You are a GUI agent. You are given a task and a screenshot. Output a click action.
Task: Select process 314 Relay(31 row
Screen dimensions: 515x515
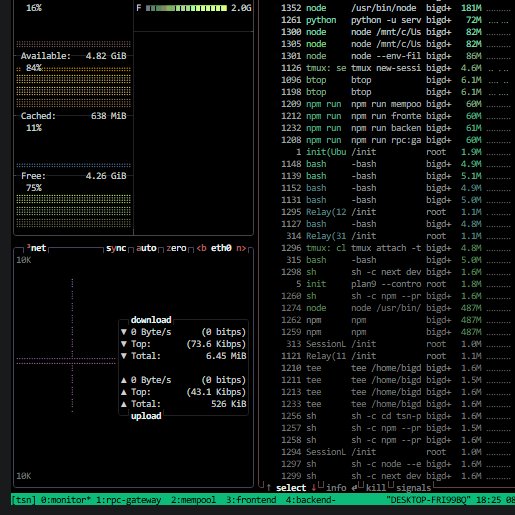395,236
